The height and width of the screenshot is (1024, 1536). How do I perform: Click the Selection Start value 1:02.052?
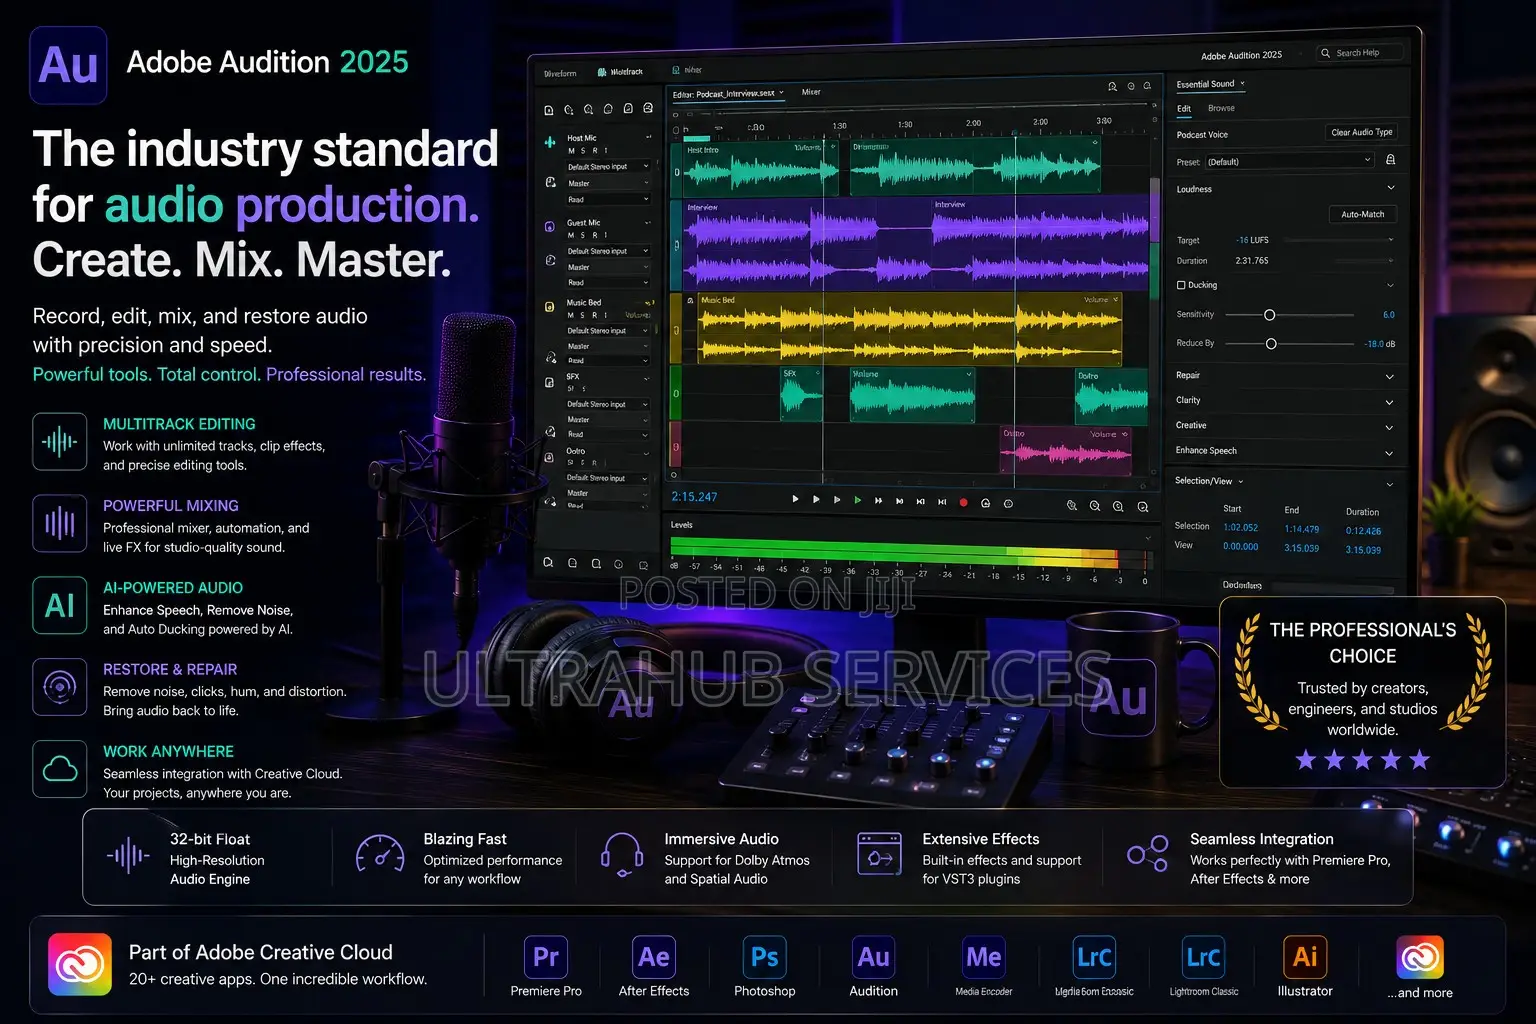point(1240,528)
